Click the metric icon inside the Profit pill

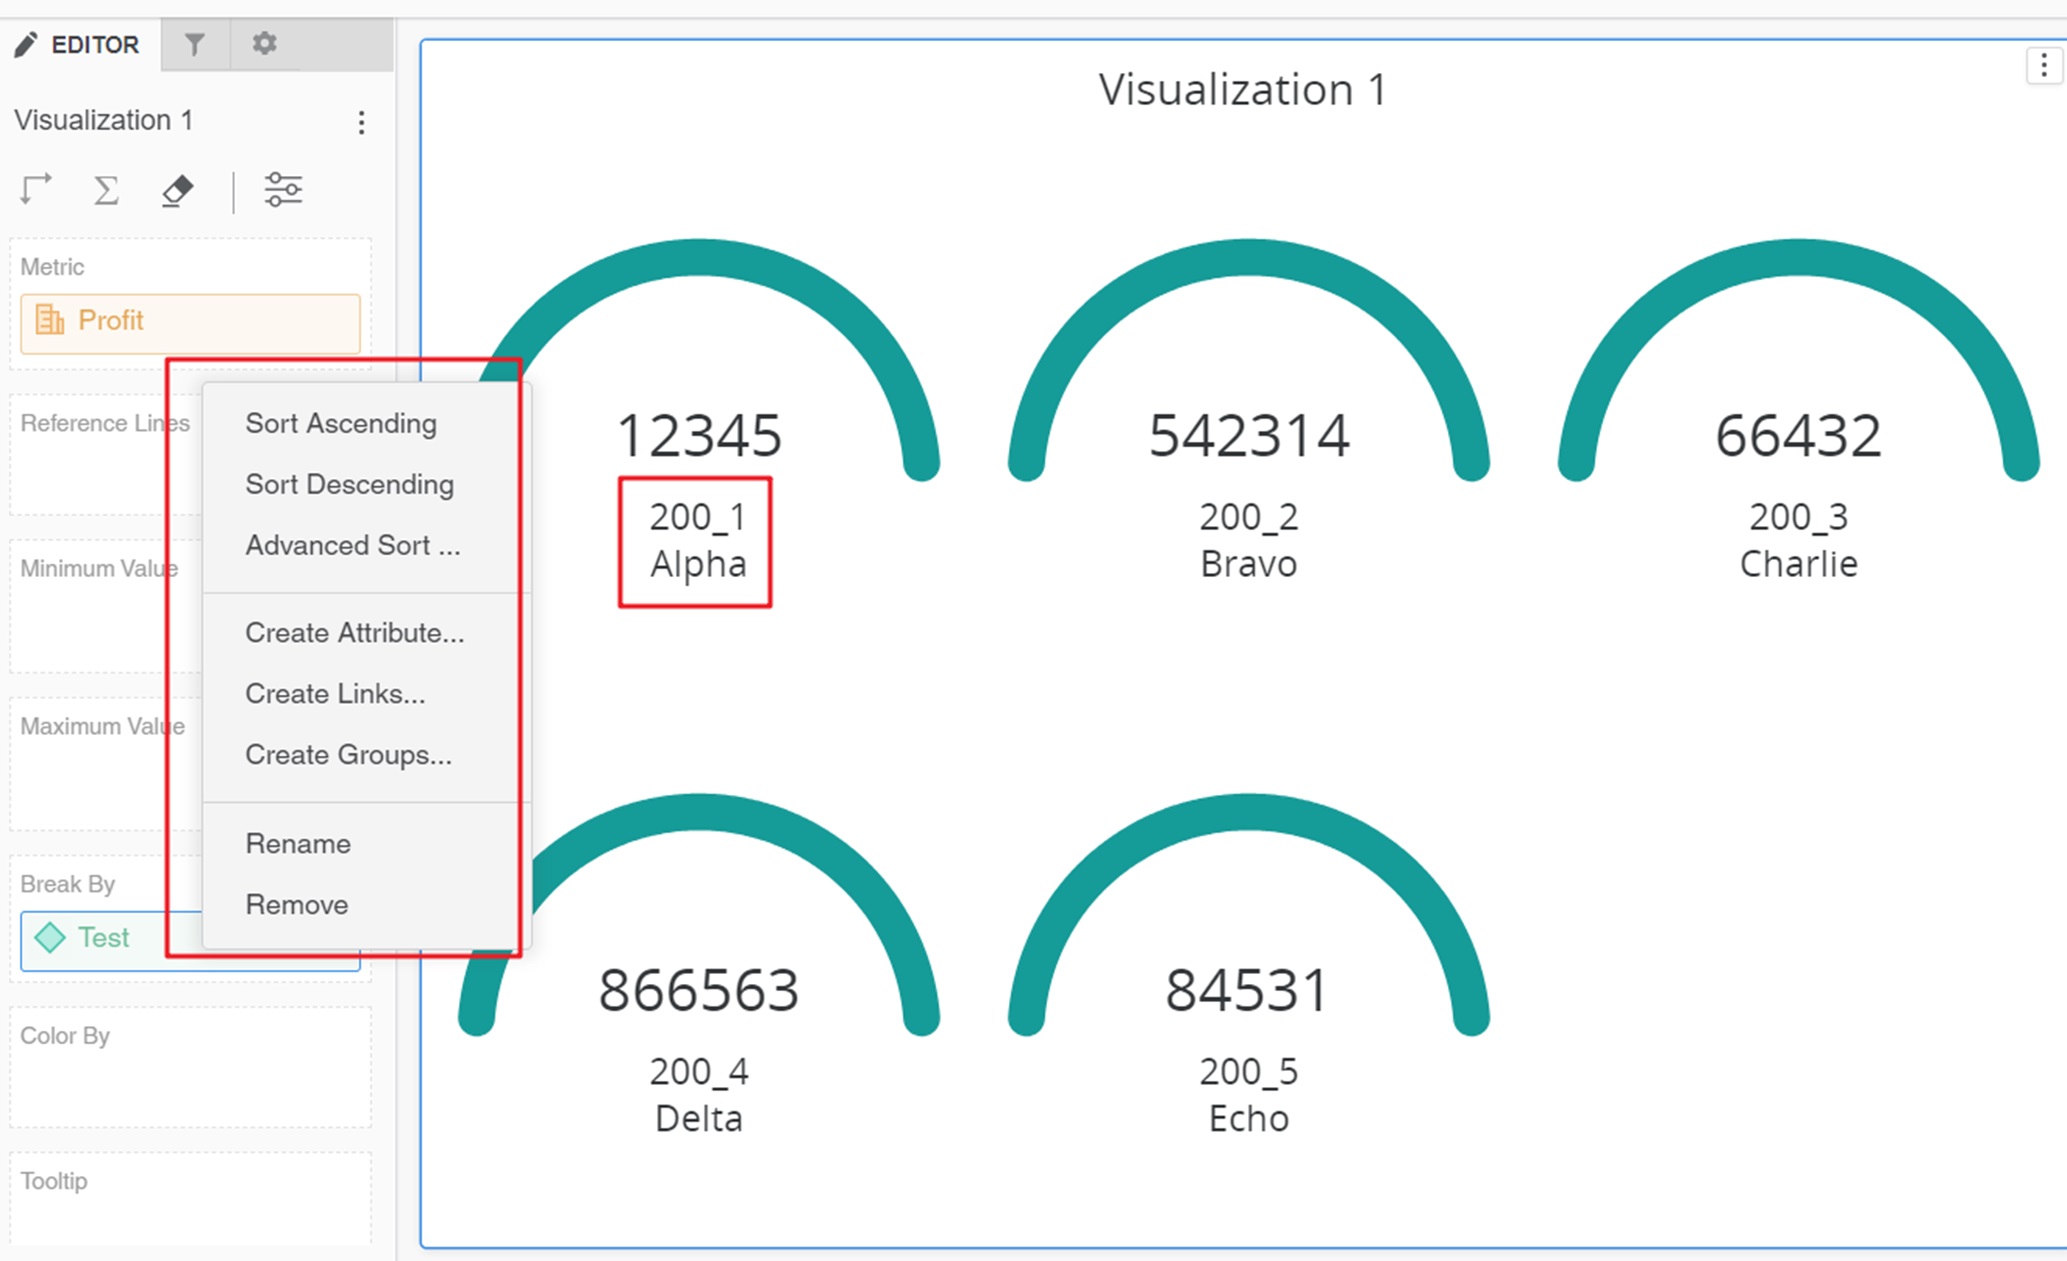[49, 321]
